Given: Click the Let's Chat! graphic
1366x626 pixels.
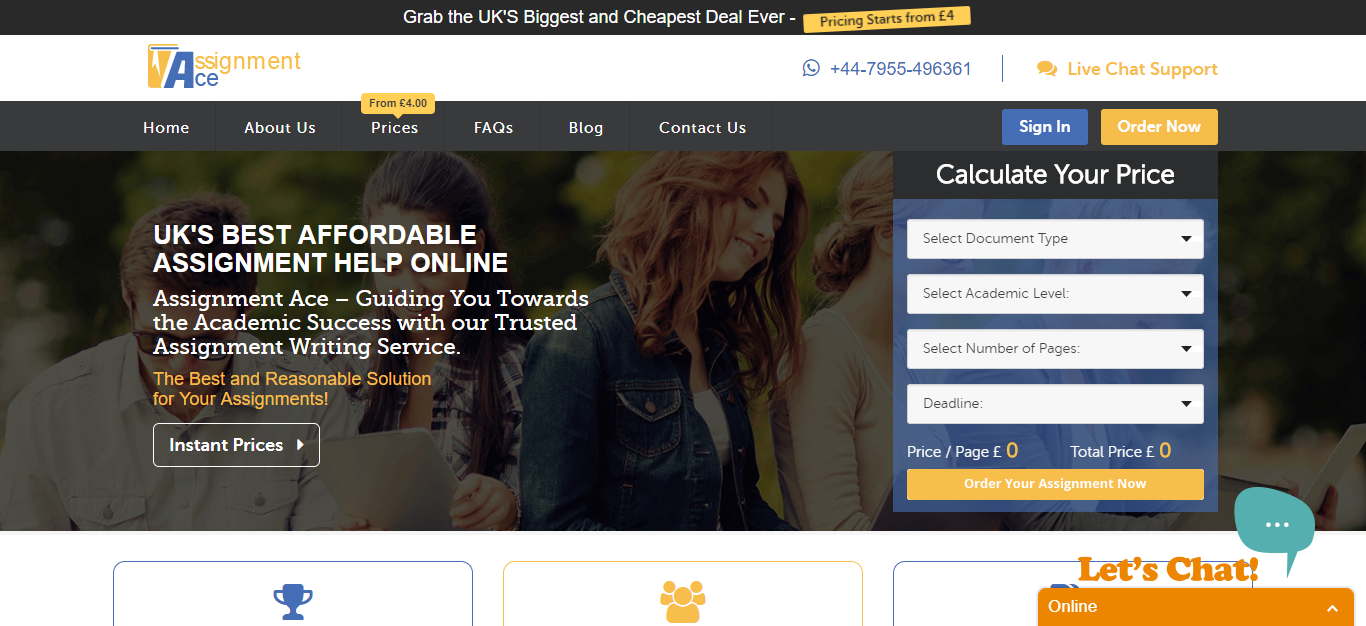Looking at the screenshot, I should pos(1167,570).
